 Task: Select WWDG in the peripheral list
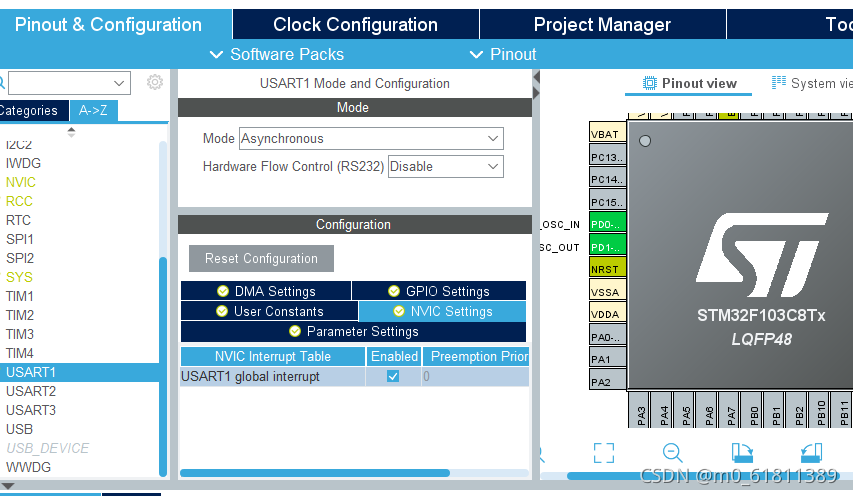[28, 467]
